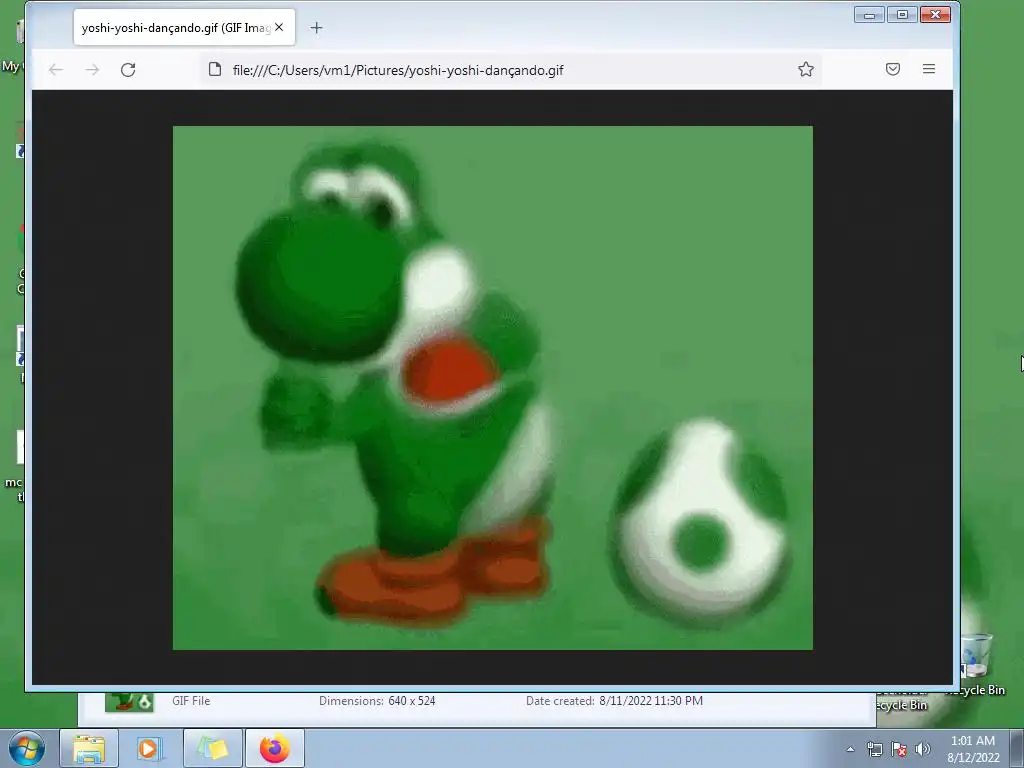Open the Action Center flag icon
Image resolution: width=1024 pixels, height=768 pixels.
899,749
